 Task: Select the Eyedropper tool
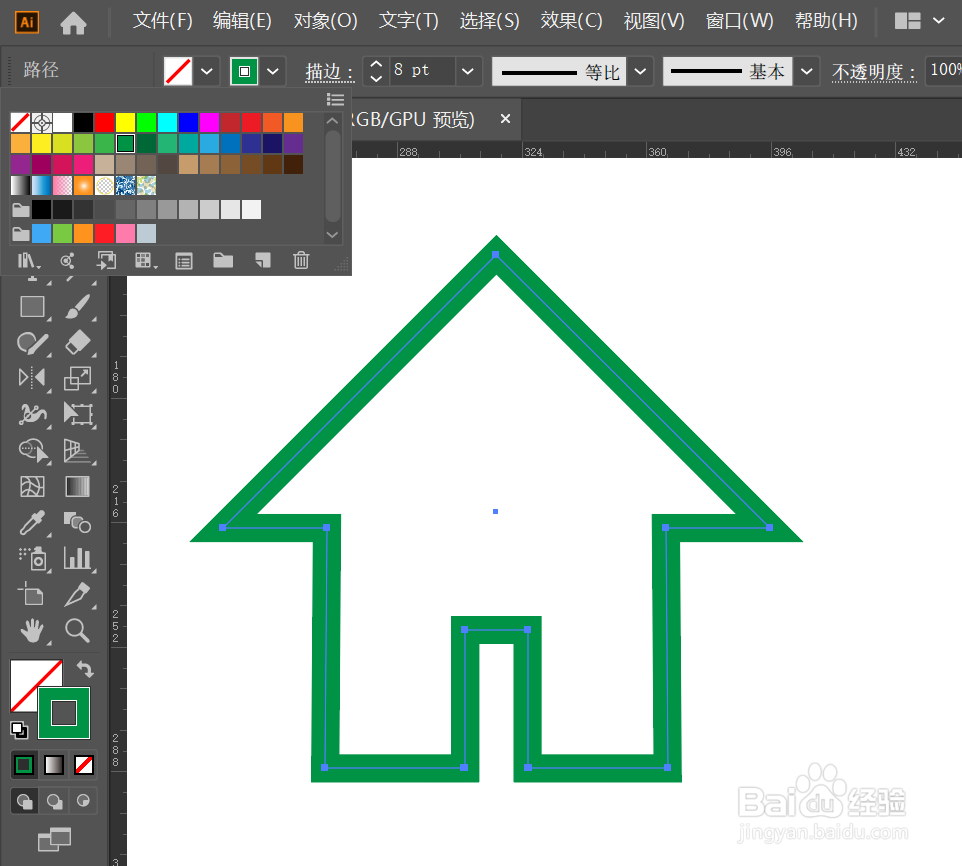pos(31,523)
